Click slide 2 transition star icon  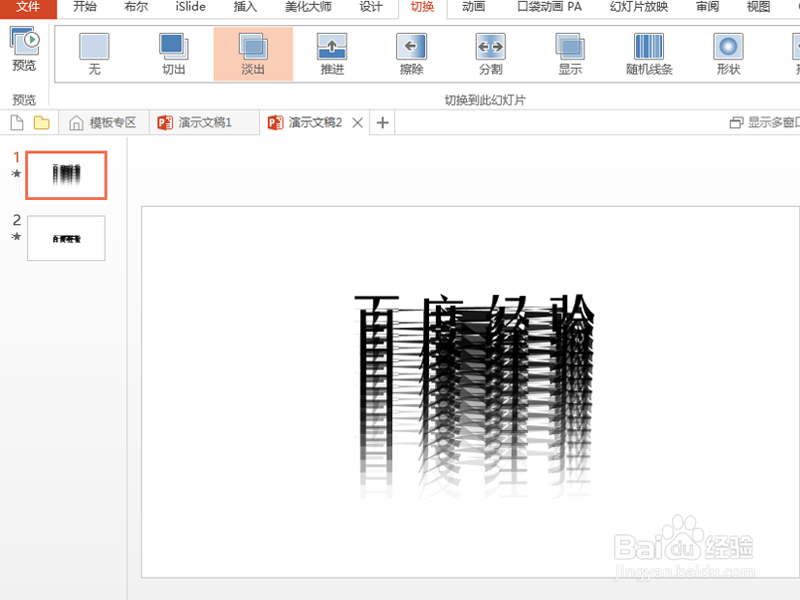pyautogui.click(x=16, y=236)
